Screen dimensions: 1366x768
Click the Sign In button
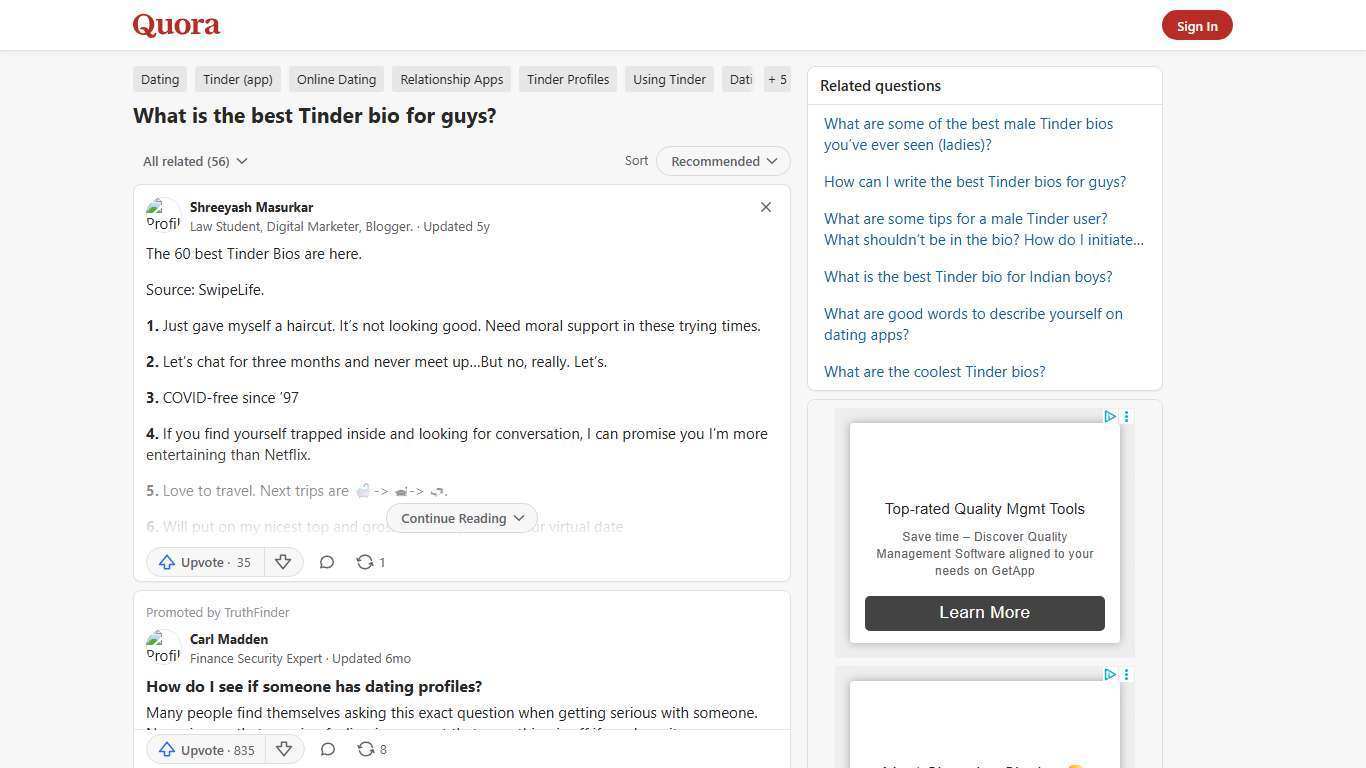coord(1197,25)
